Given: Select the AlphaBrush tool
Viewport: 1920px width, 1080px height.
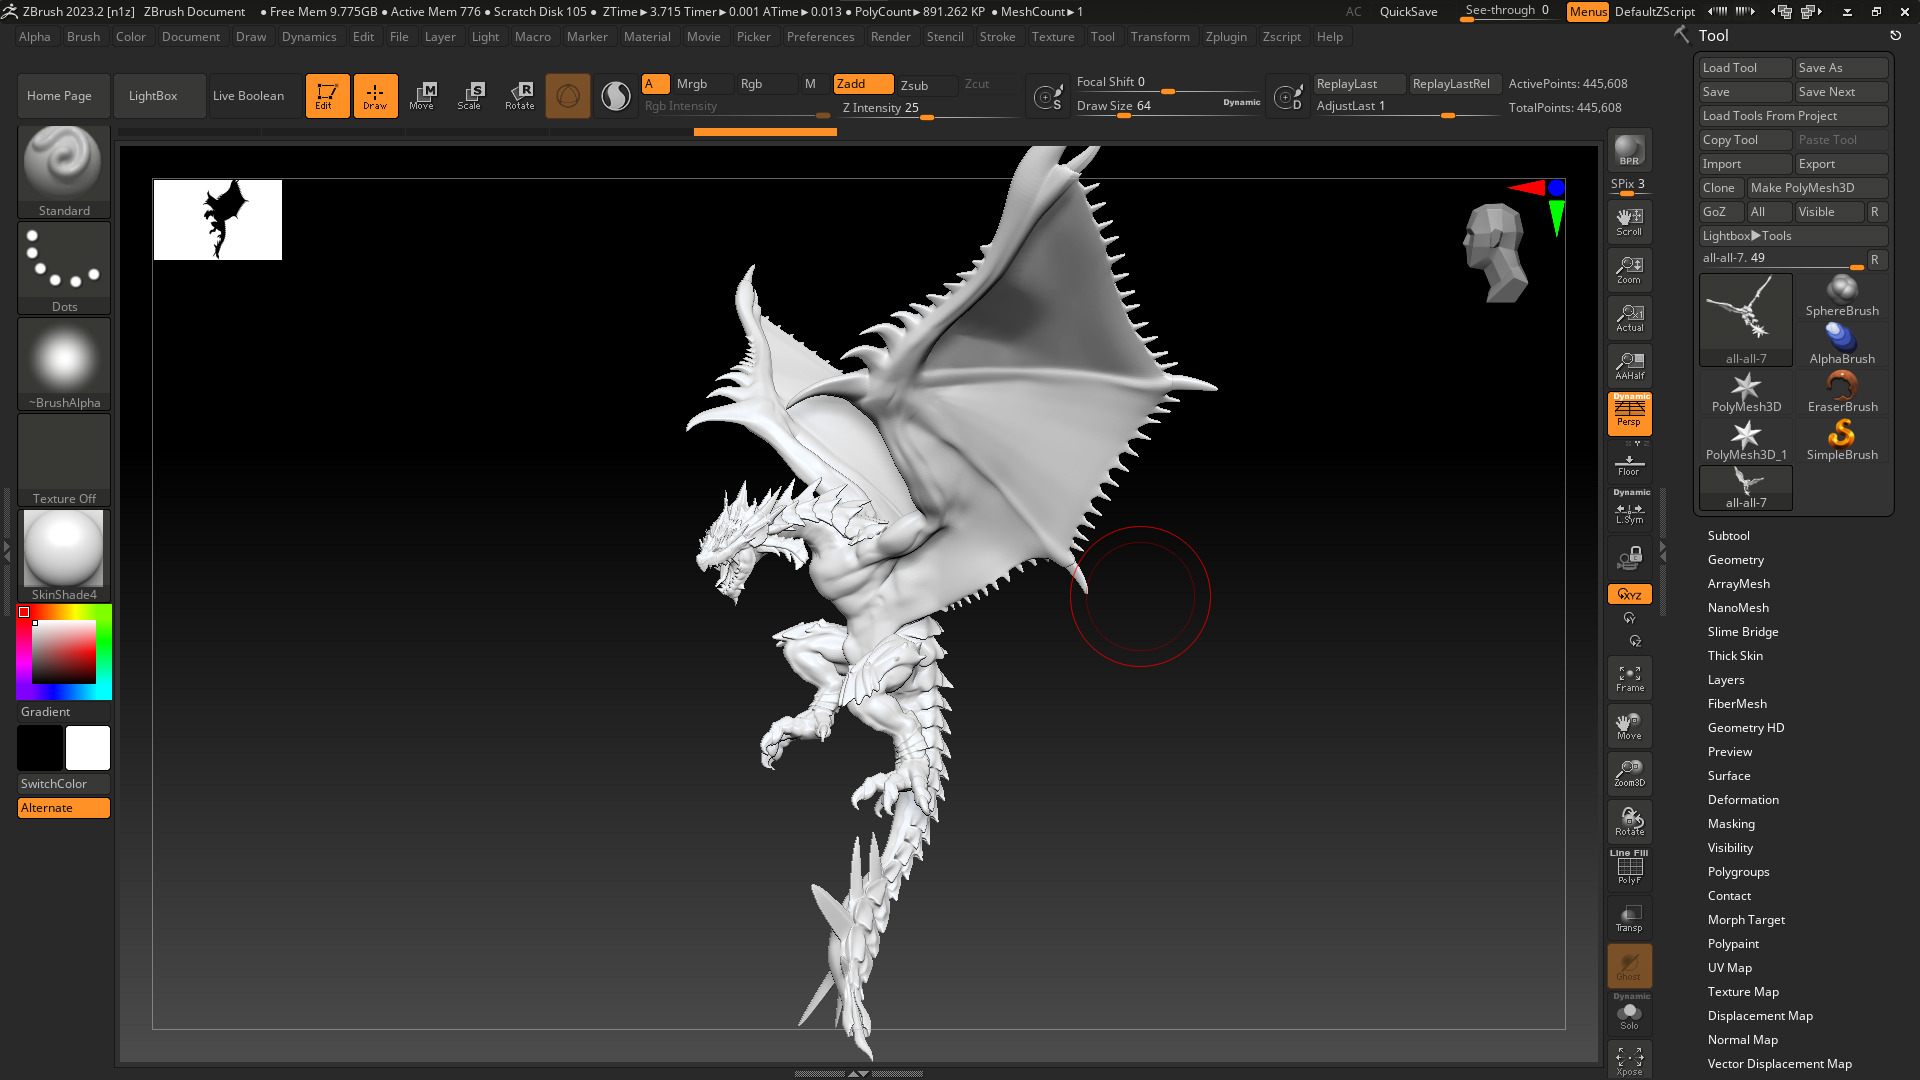Looking at the screenshot, I should coord(1842,344).
